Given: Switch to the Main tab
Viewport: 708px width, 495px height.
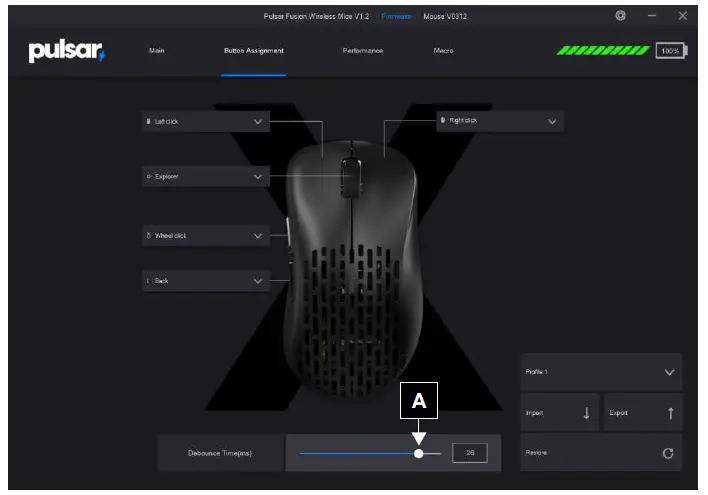Looking at the screenshot, I should 157,51.
